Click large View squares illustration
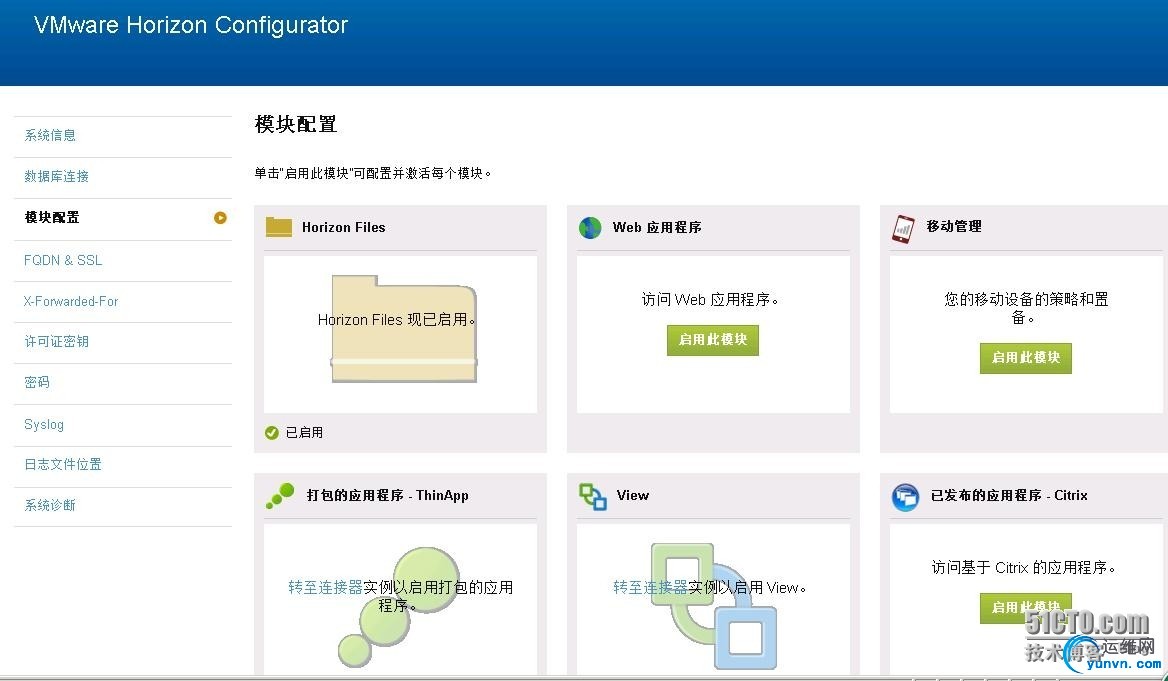The width and height of the screenshot is (1168, 681). [714, 606]
